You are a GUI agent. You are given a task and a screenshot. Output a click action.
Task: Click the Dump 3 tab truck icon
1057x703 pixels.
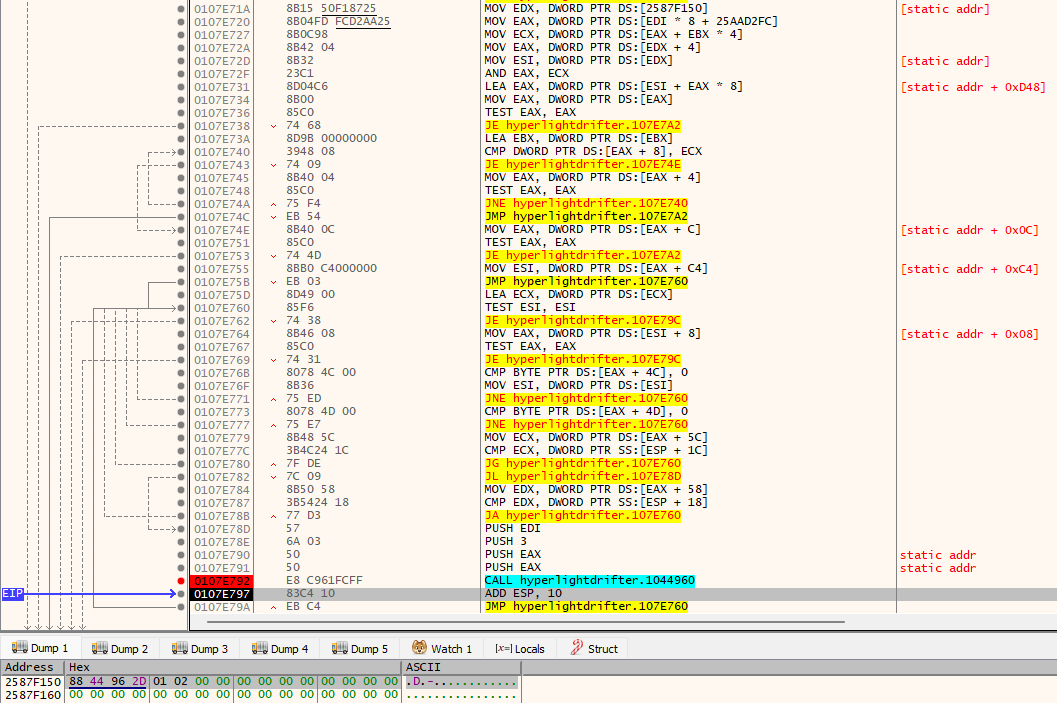pos(179,648)
